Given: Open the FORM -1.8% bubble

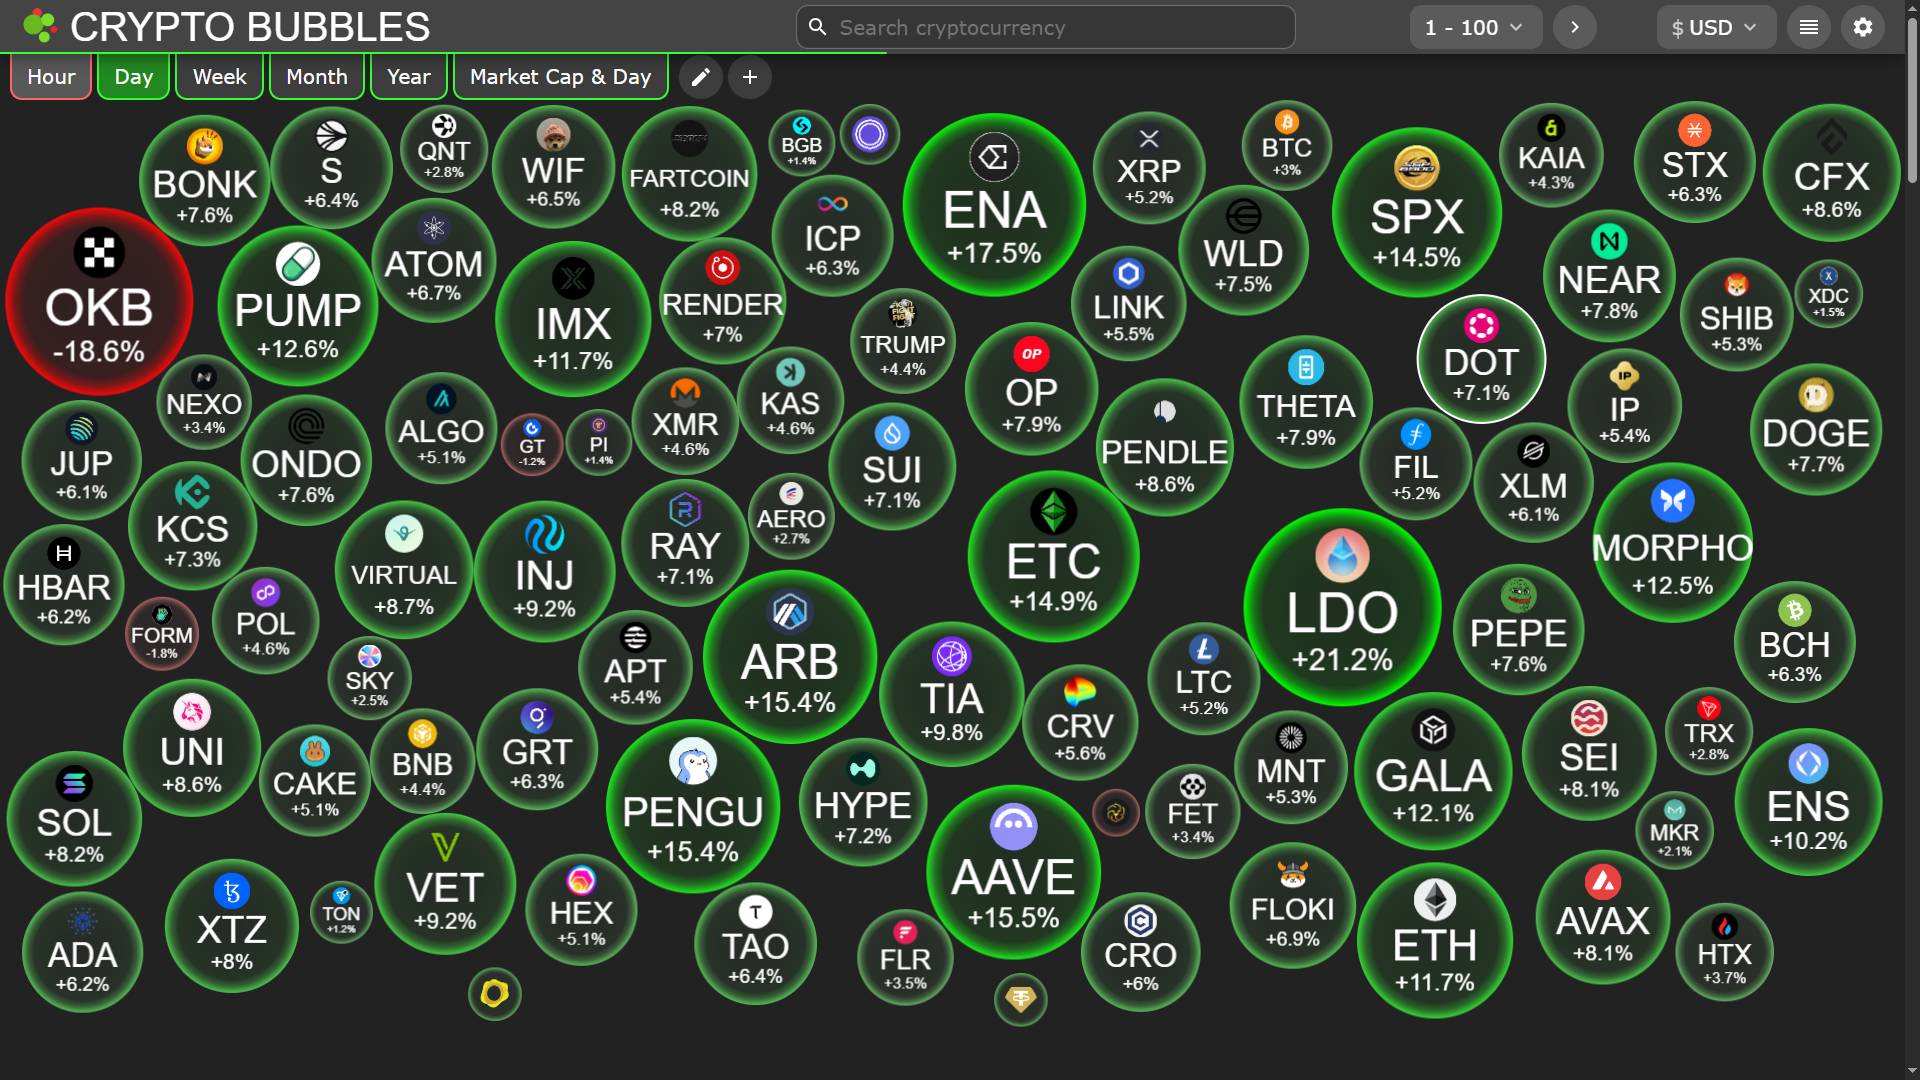Looking at the screenshot, I should tap(162, 634).
